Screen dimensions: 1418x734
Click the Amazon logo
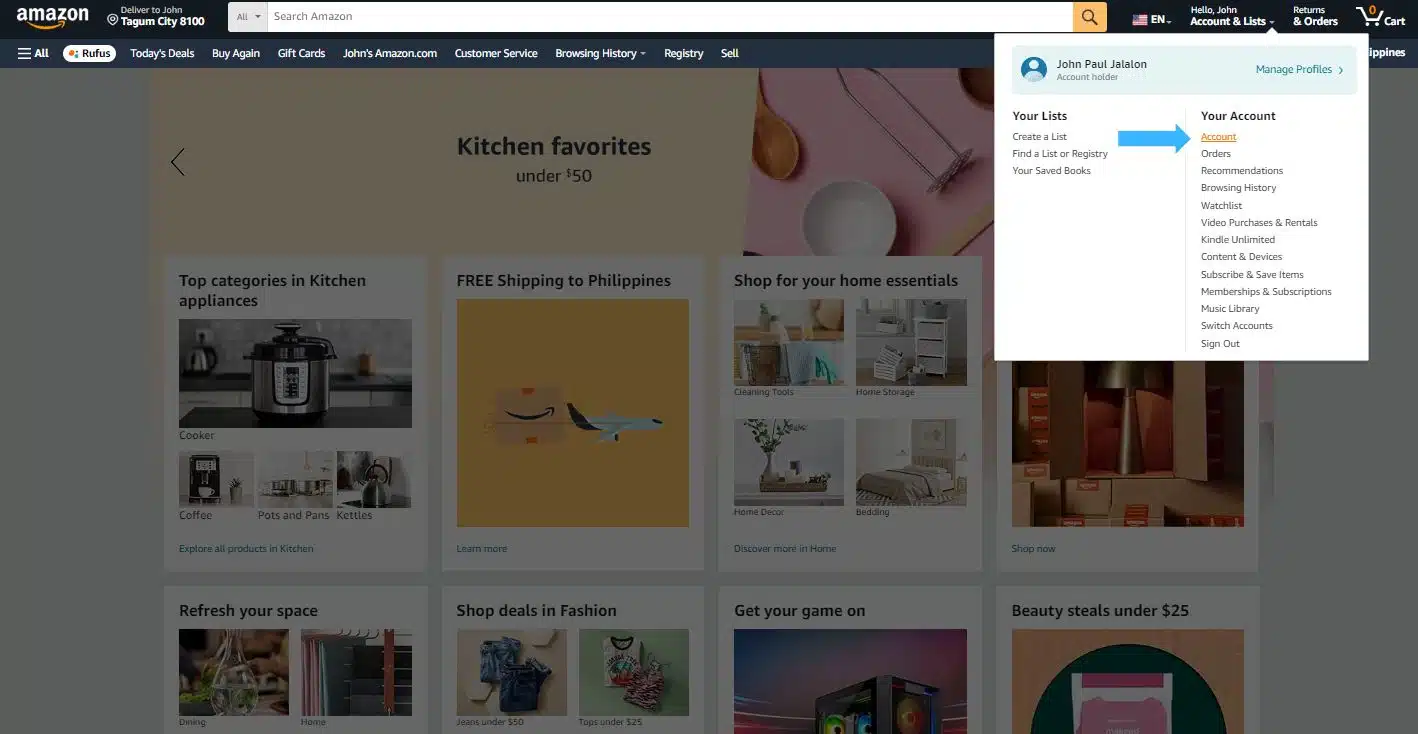pos(53,18)
